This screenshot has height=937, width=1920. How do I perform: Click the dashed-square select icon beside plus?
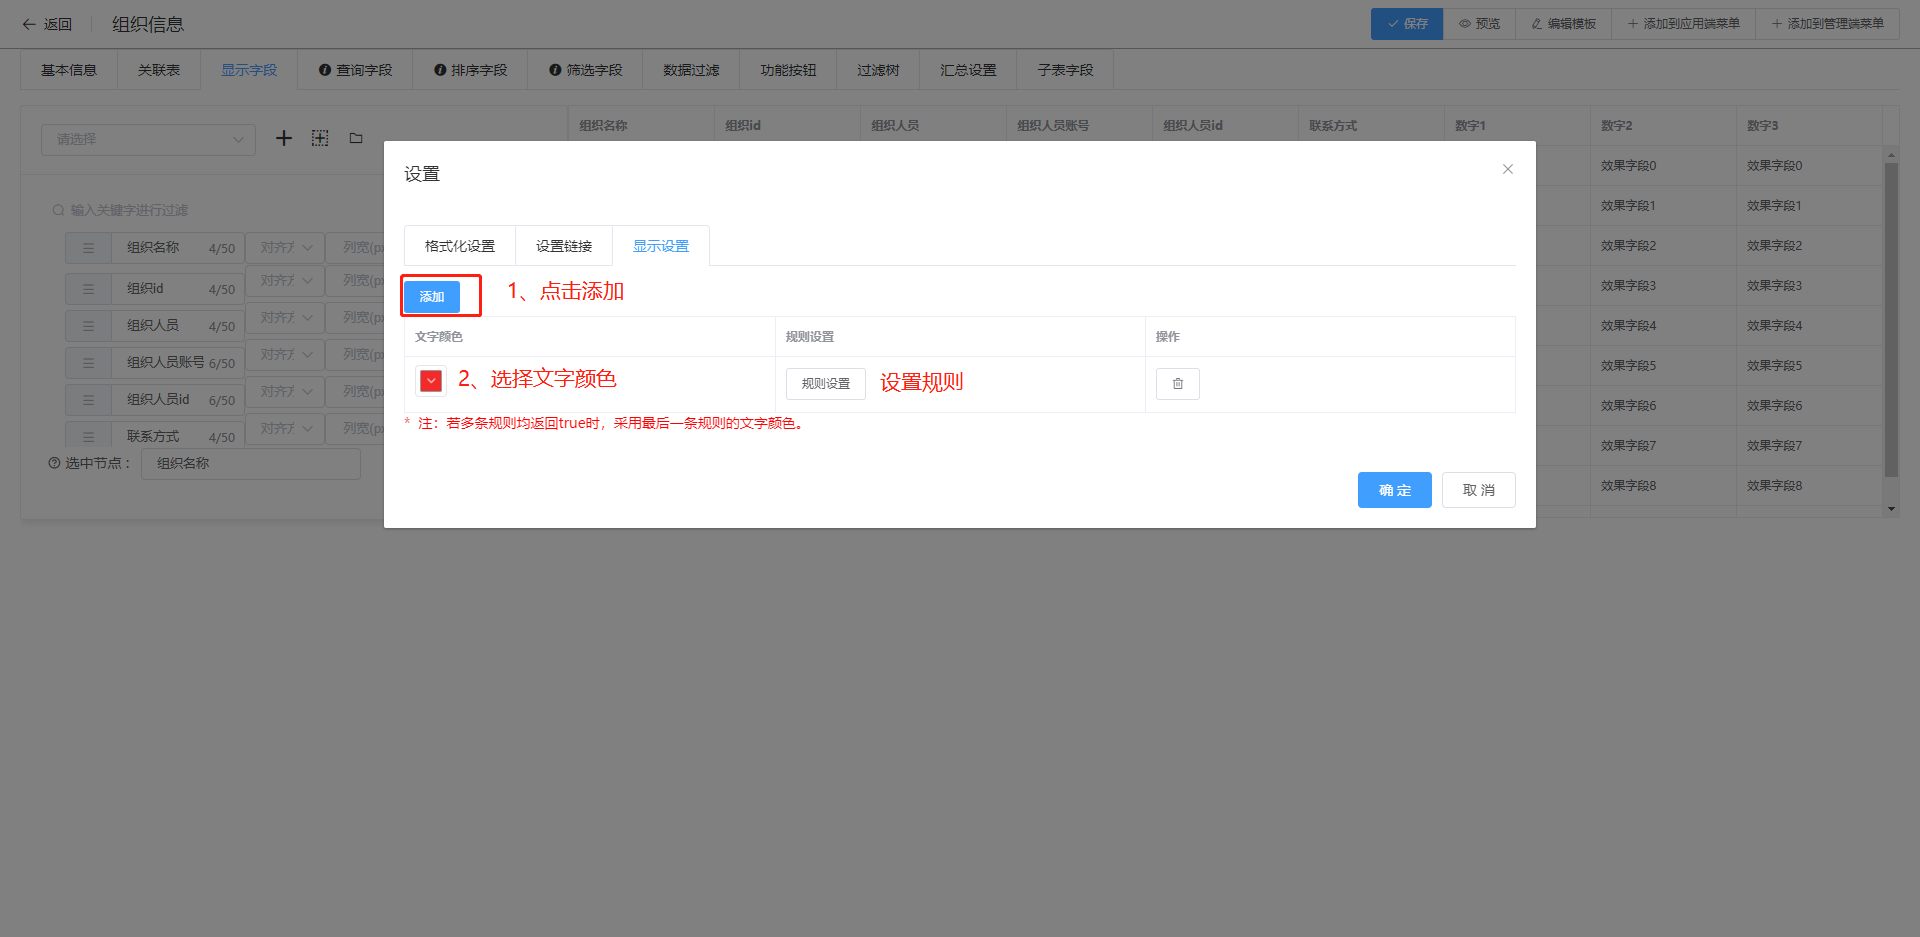(320, 138)
